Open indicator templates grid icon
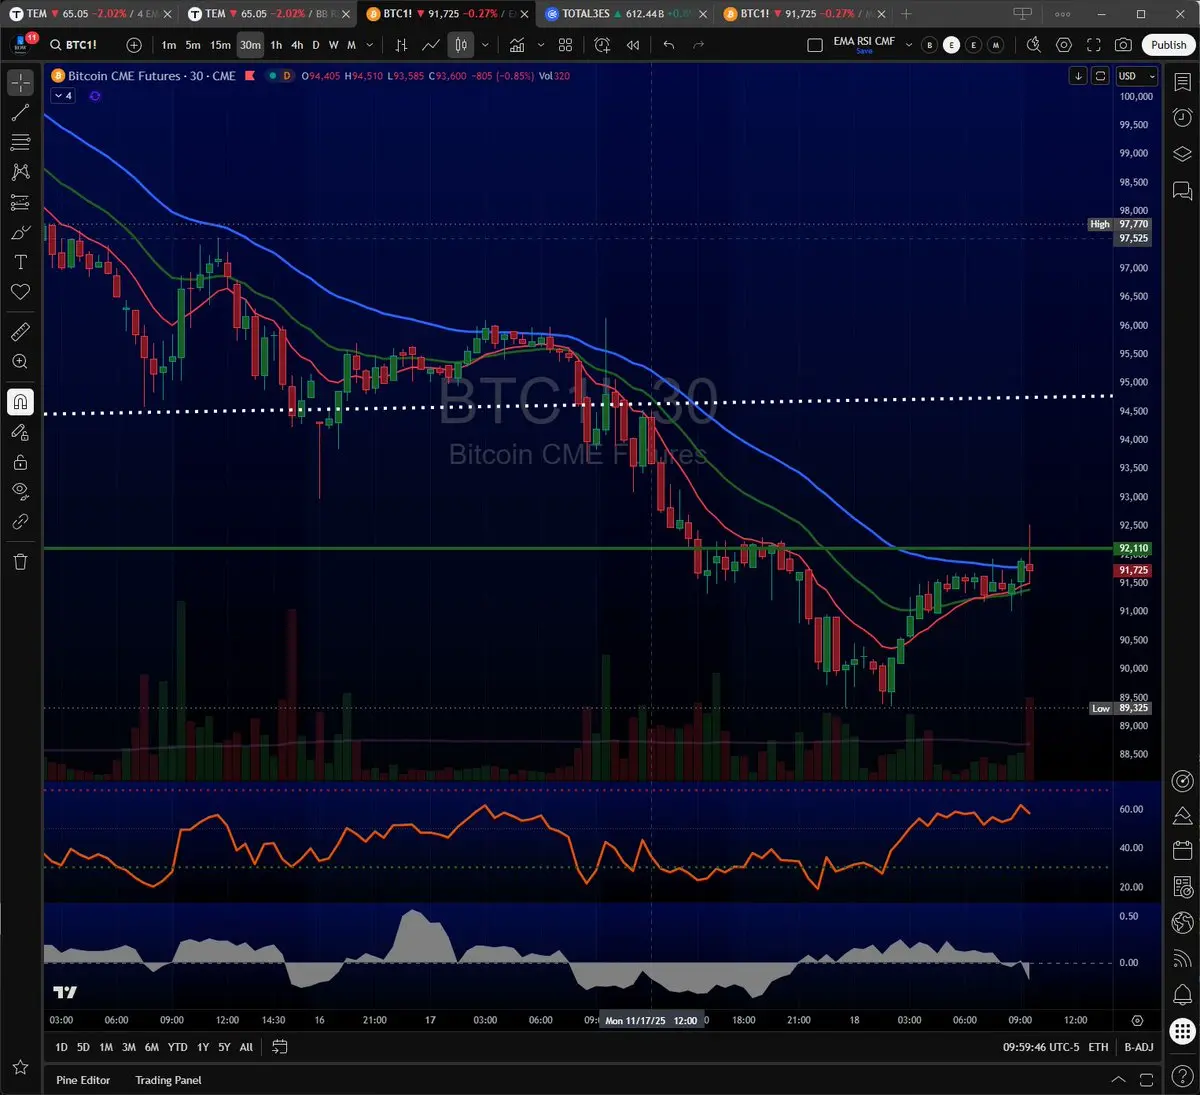Screen dimensions: 1200x1095 [565, 45]
